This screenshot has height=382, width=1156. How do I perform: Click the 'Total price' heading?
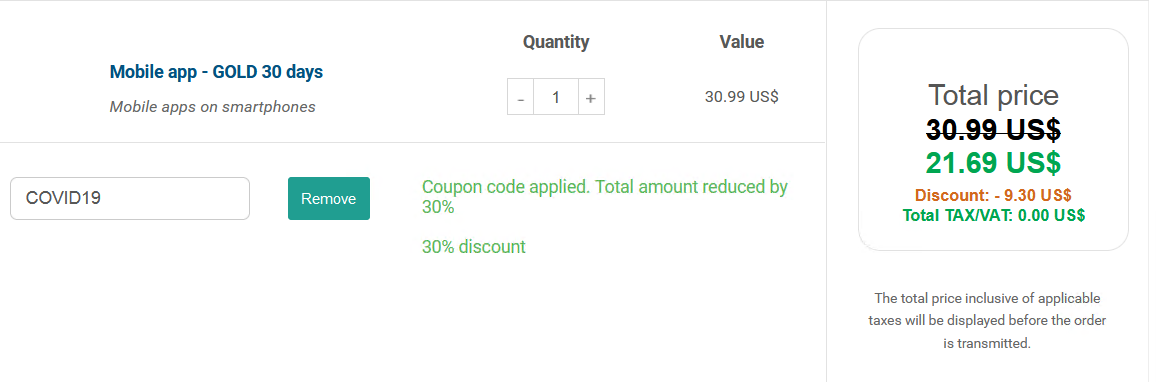[x=993, y=95]
